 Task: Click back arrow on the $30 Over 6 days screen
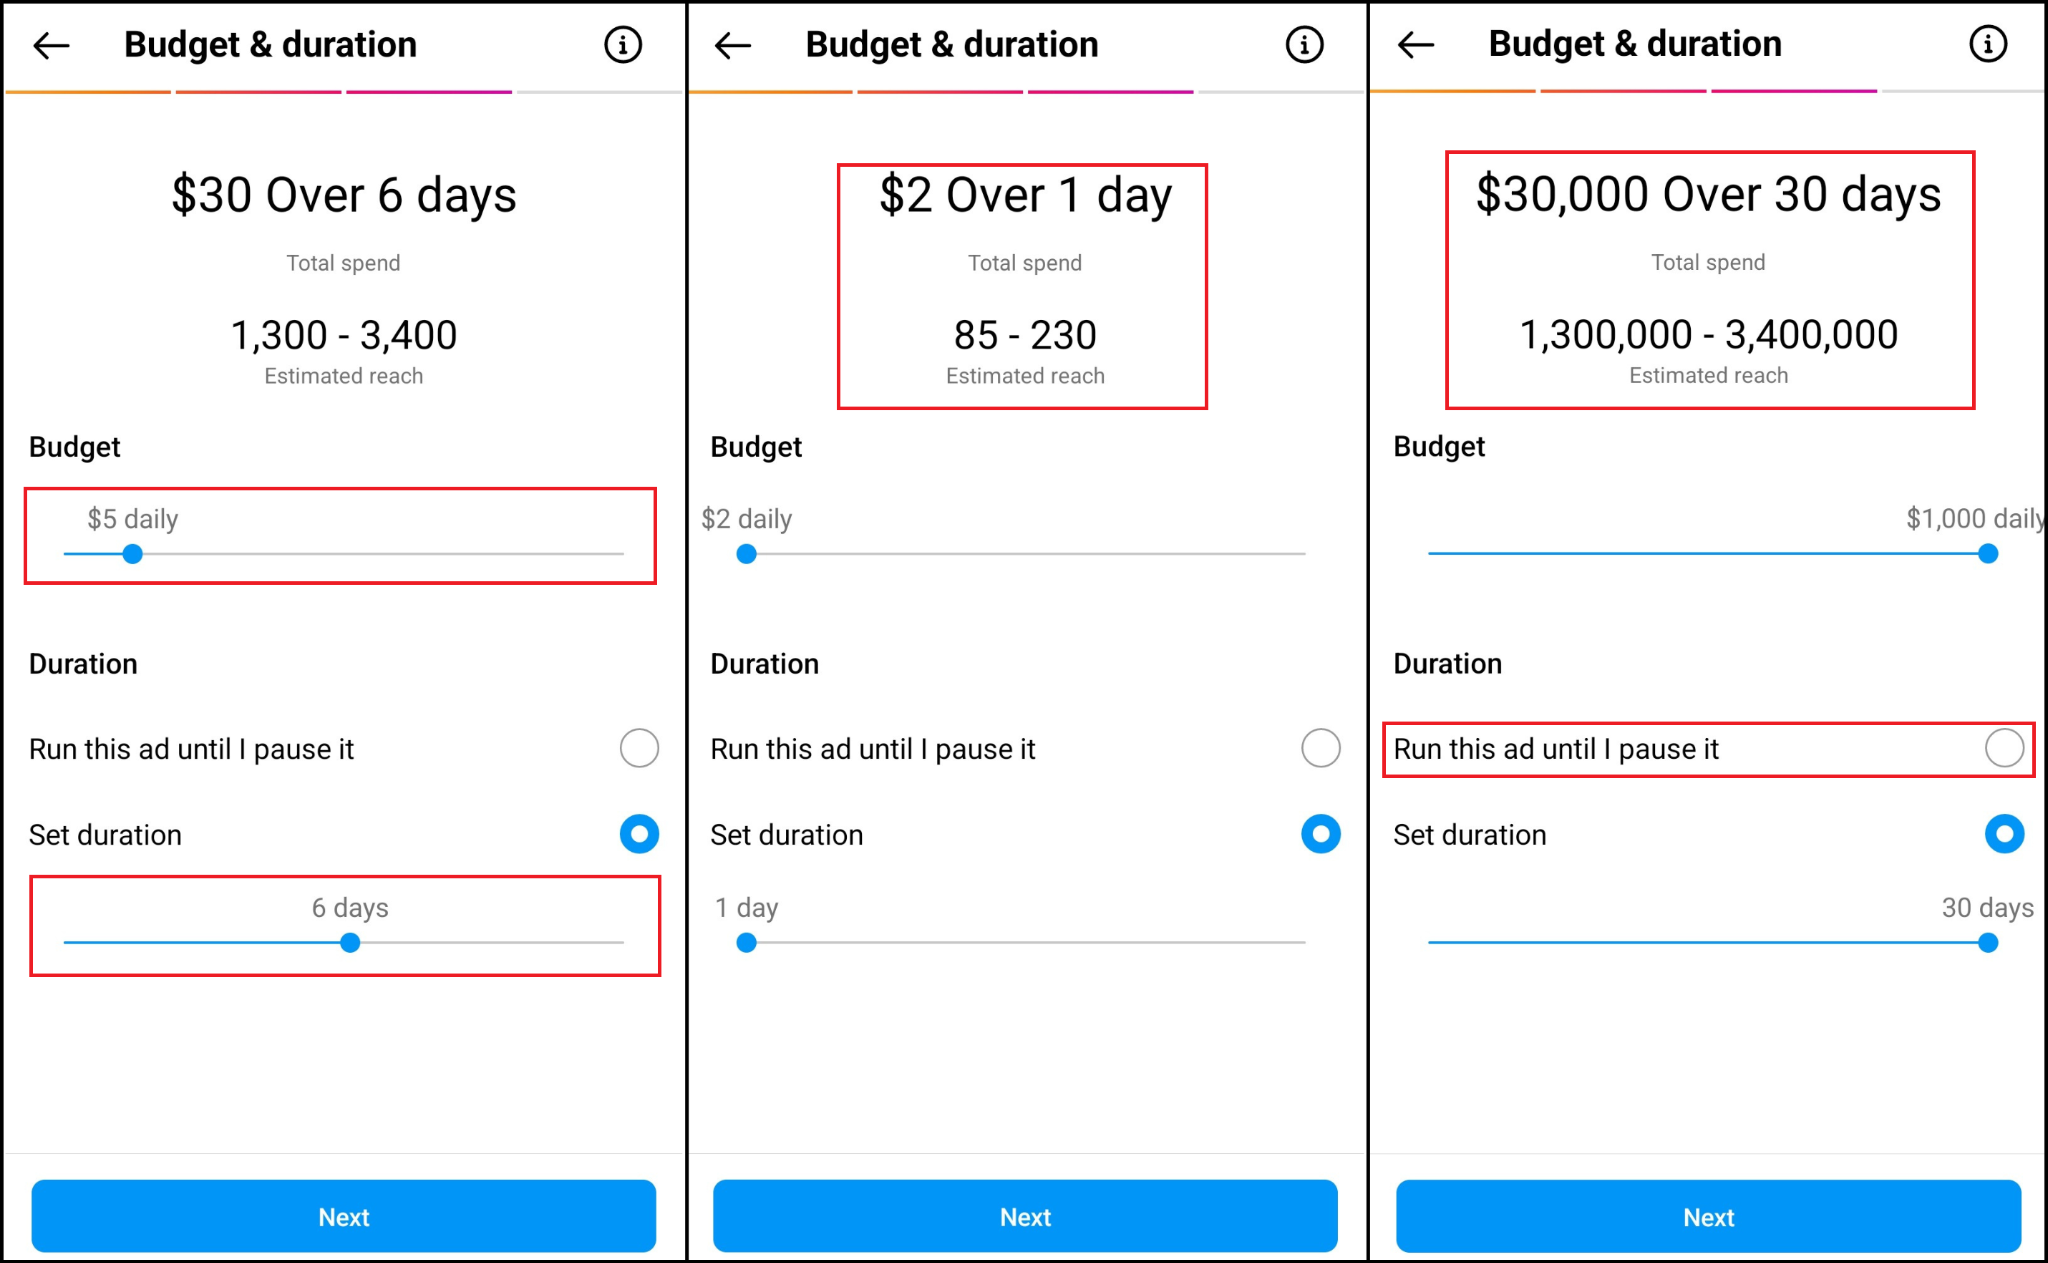click(x=51, y=45)
